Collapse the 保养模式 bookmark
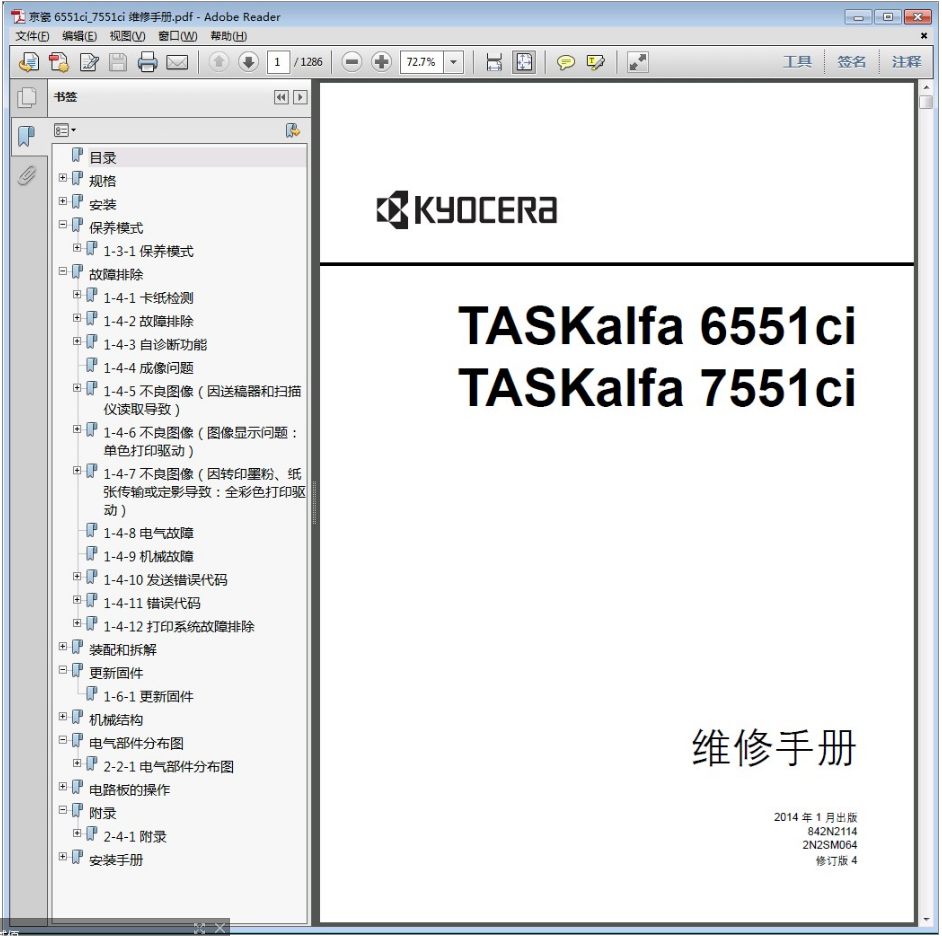Screen dimensions: 942x936 (x=62, y=225)
